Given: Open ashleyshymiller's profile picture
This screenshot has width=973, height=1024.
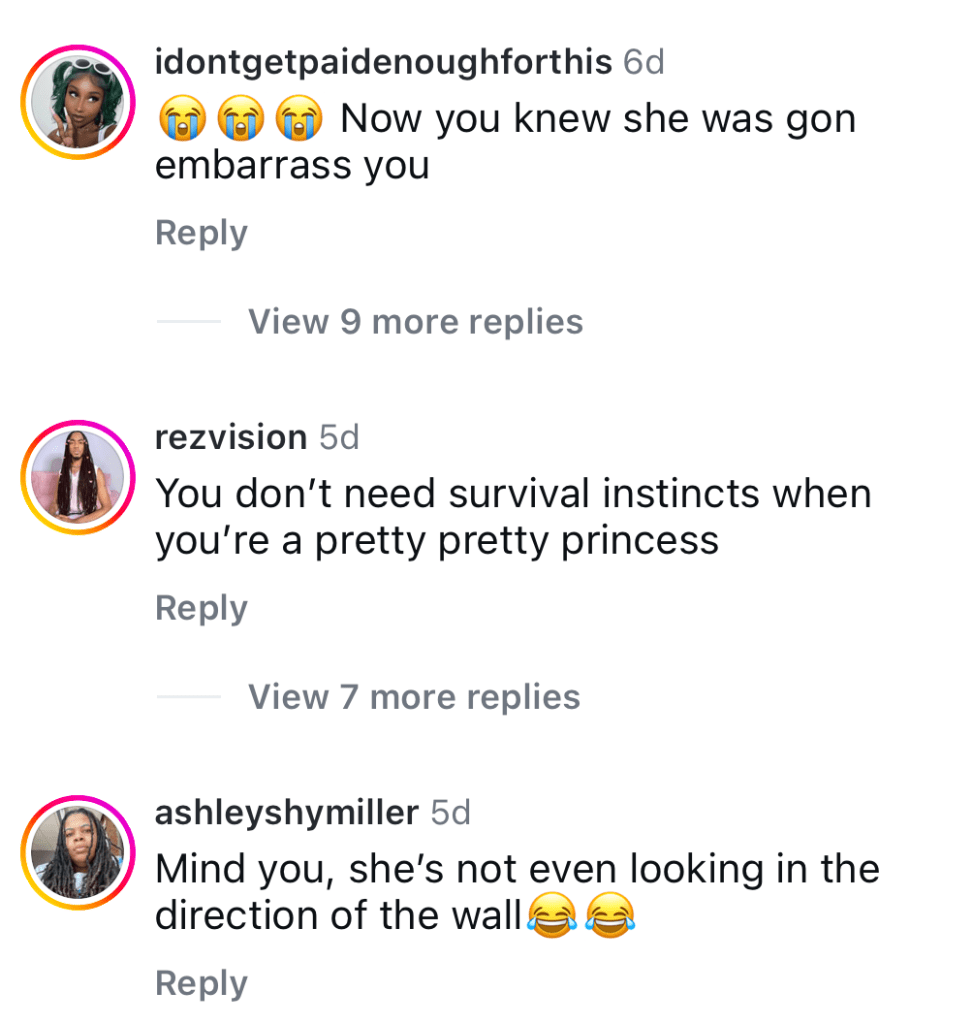Looking at the screenshot, I should coord(77,852).
